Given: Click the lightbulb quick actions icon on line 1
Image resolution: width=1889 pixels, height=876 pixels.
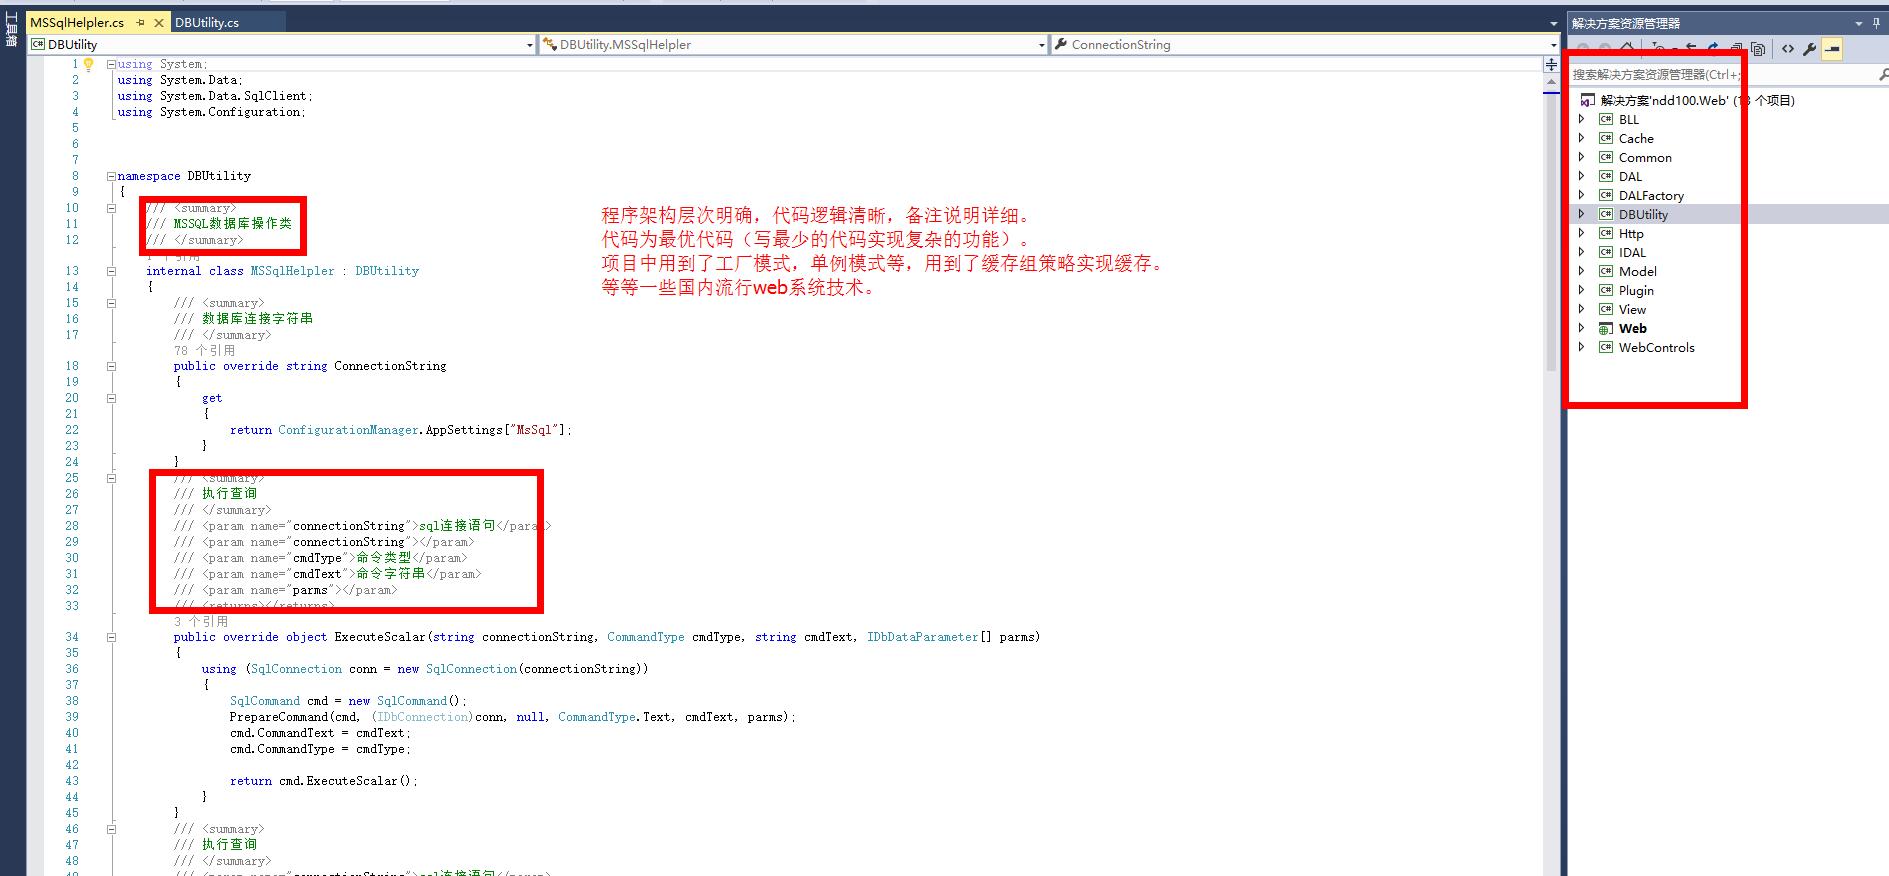Looking at the screenshot, I should coord(88,64).
